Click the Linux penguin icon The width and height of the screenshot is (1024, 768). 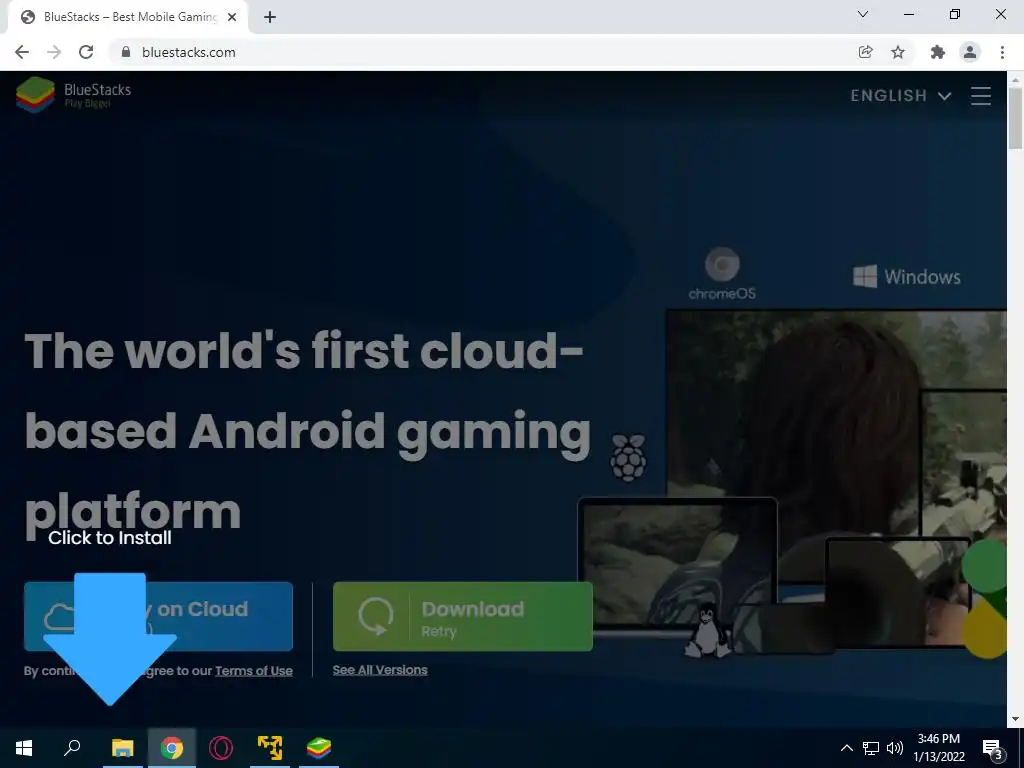707,631
